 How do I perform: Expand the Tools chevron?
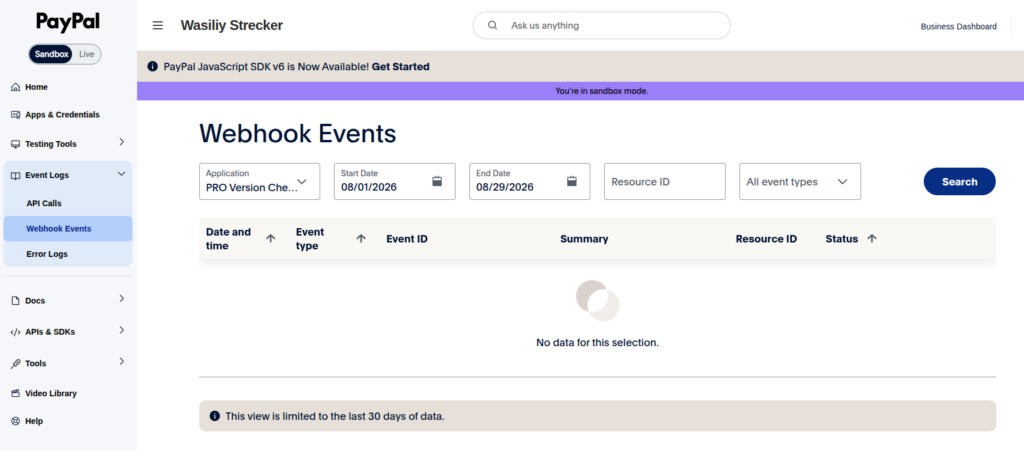click(x=121, y=362)
